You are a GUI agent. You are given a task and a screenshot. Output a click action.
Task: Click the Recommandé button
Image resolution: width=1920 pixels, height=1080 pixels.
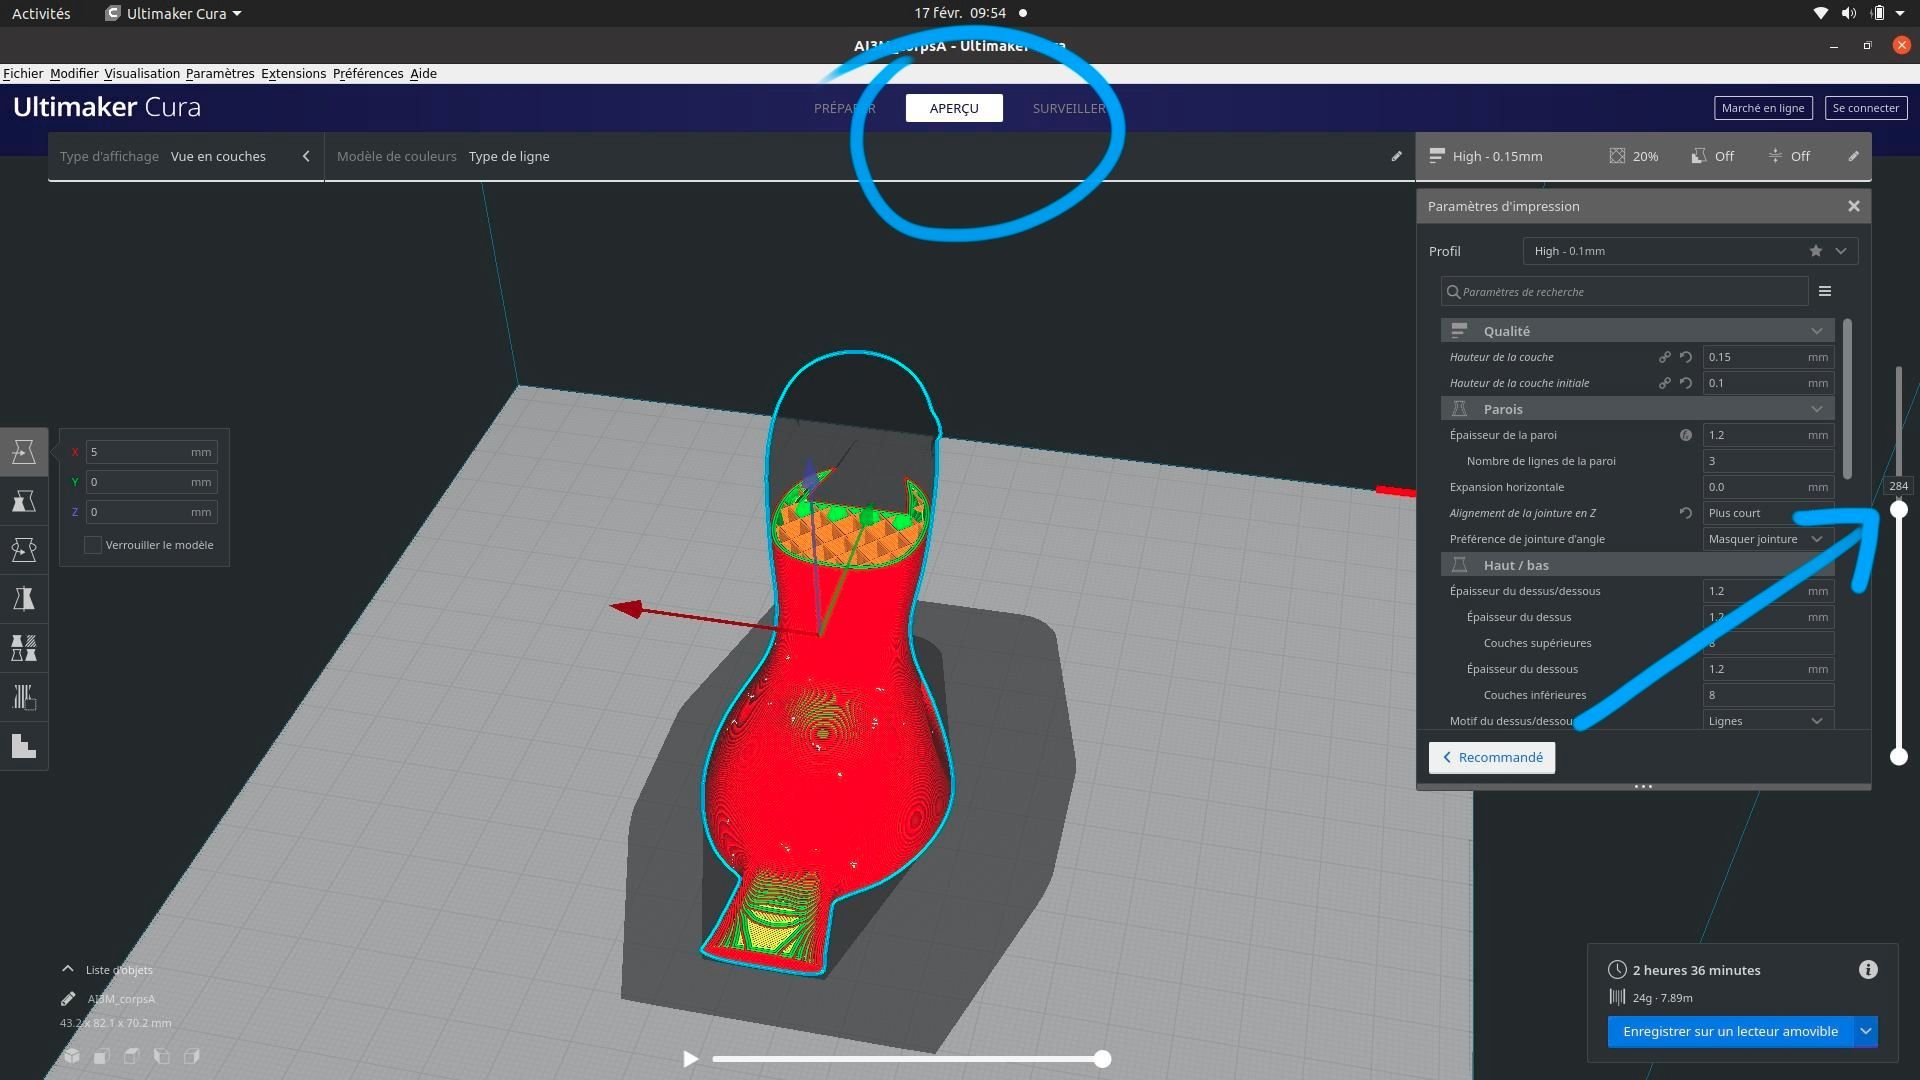click(x=1491, y=758)
